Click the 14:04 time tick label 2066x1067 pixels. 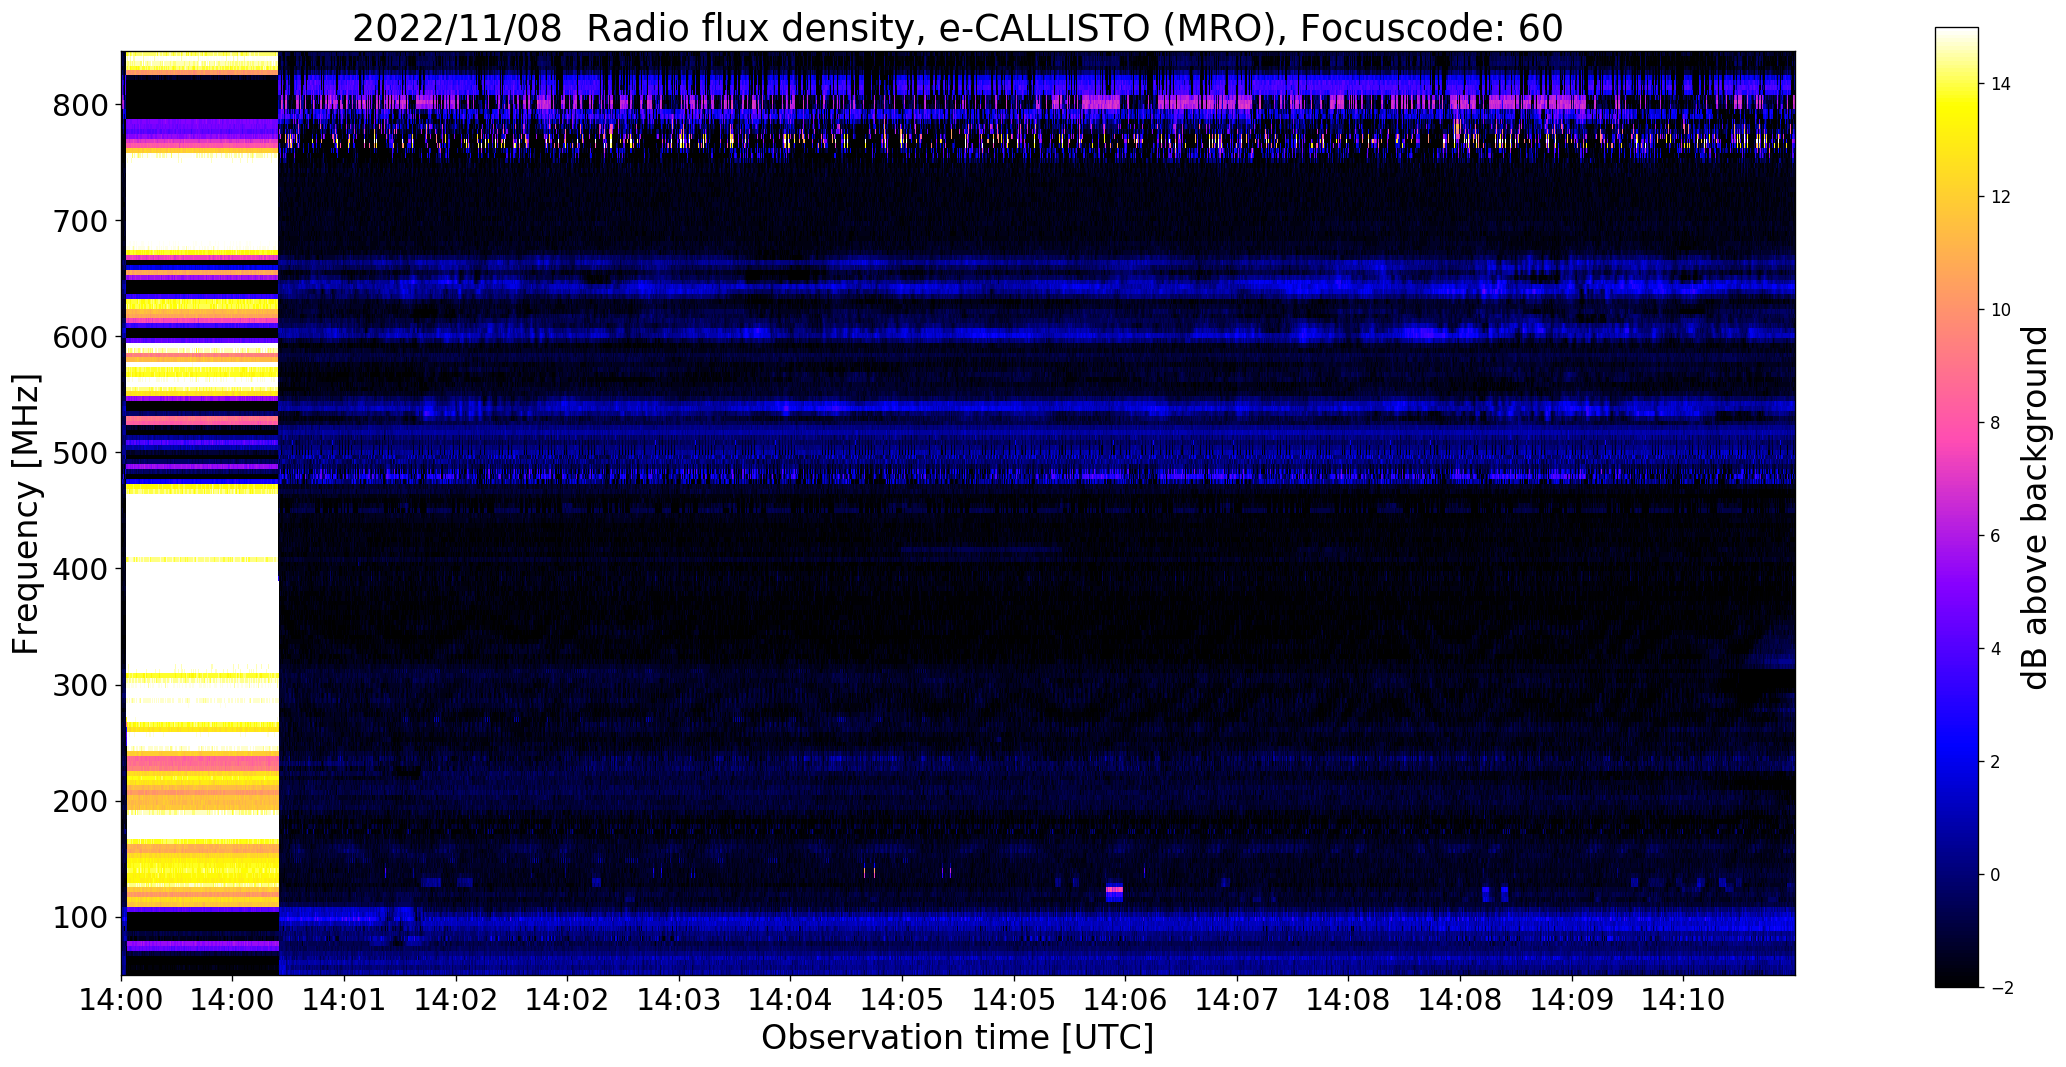[790, 999]
